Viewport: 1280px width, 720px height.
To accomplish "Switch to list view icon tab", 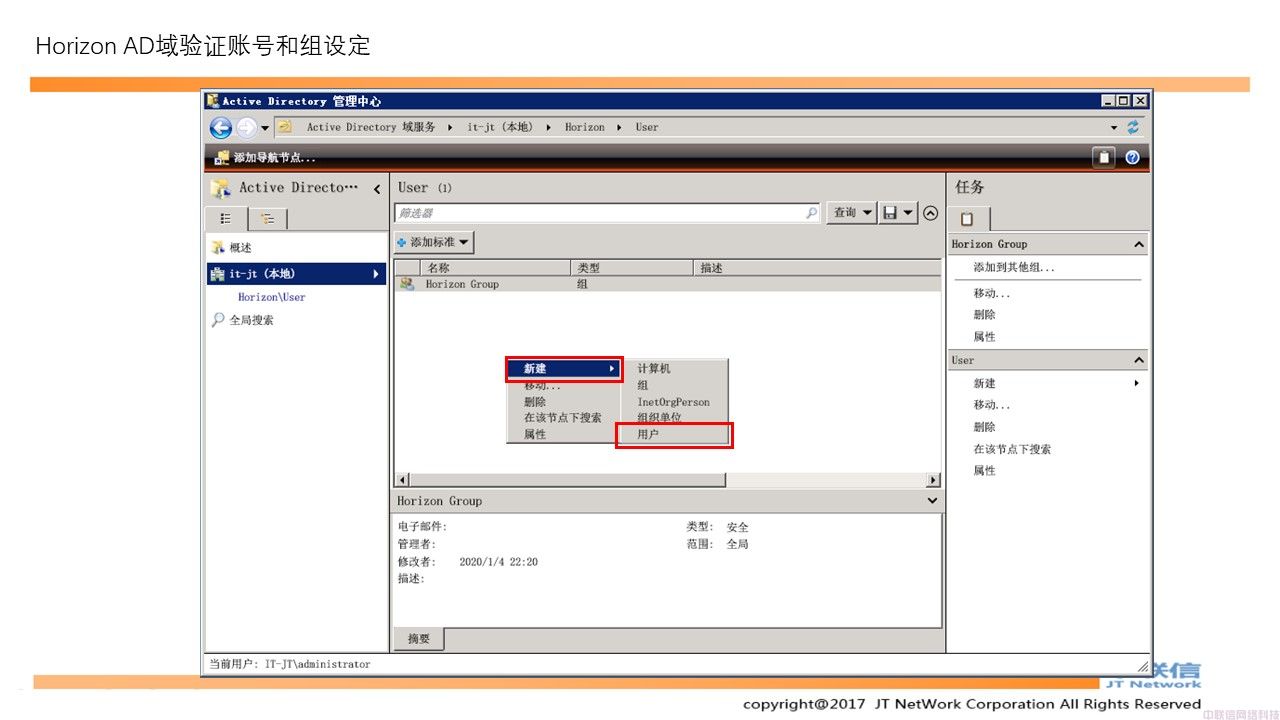I will [x=226, y=219].
